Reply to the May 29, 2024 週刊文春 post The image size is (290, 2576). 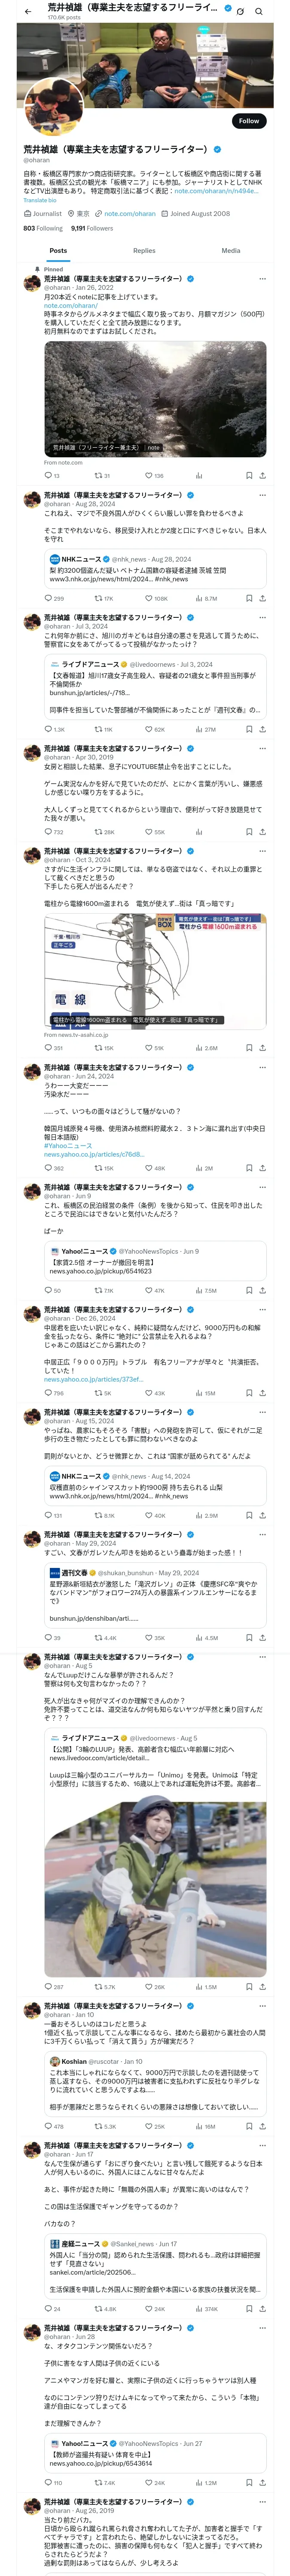click(x=47, y=1638)
